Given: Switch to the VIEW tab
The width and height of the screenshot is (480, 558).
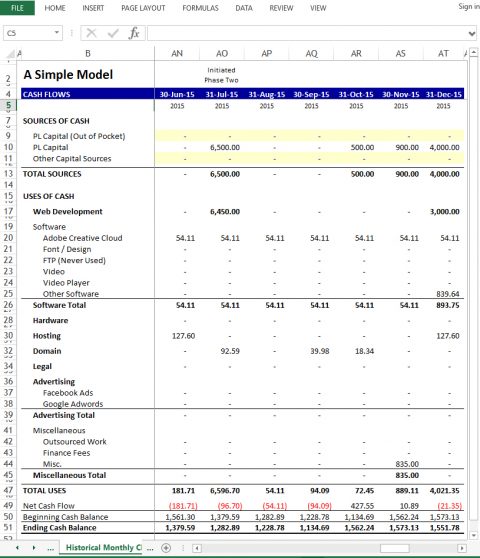Looking at the screenshot, I should coord(318,8).
